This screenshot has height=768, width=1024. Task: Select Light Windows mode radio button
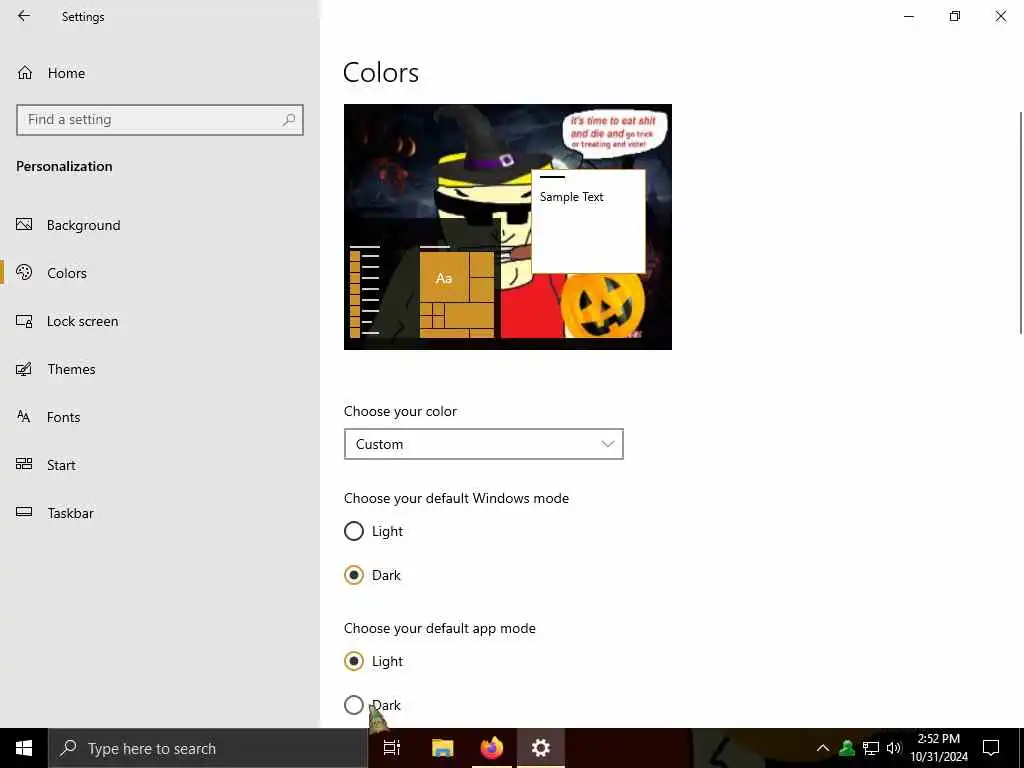point(354,531)
